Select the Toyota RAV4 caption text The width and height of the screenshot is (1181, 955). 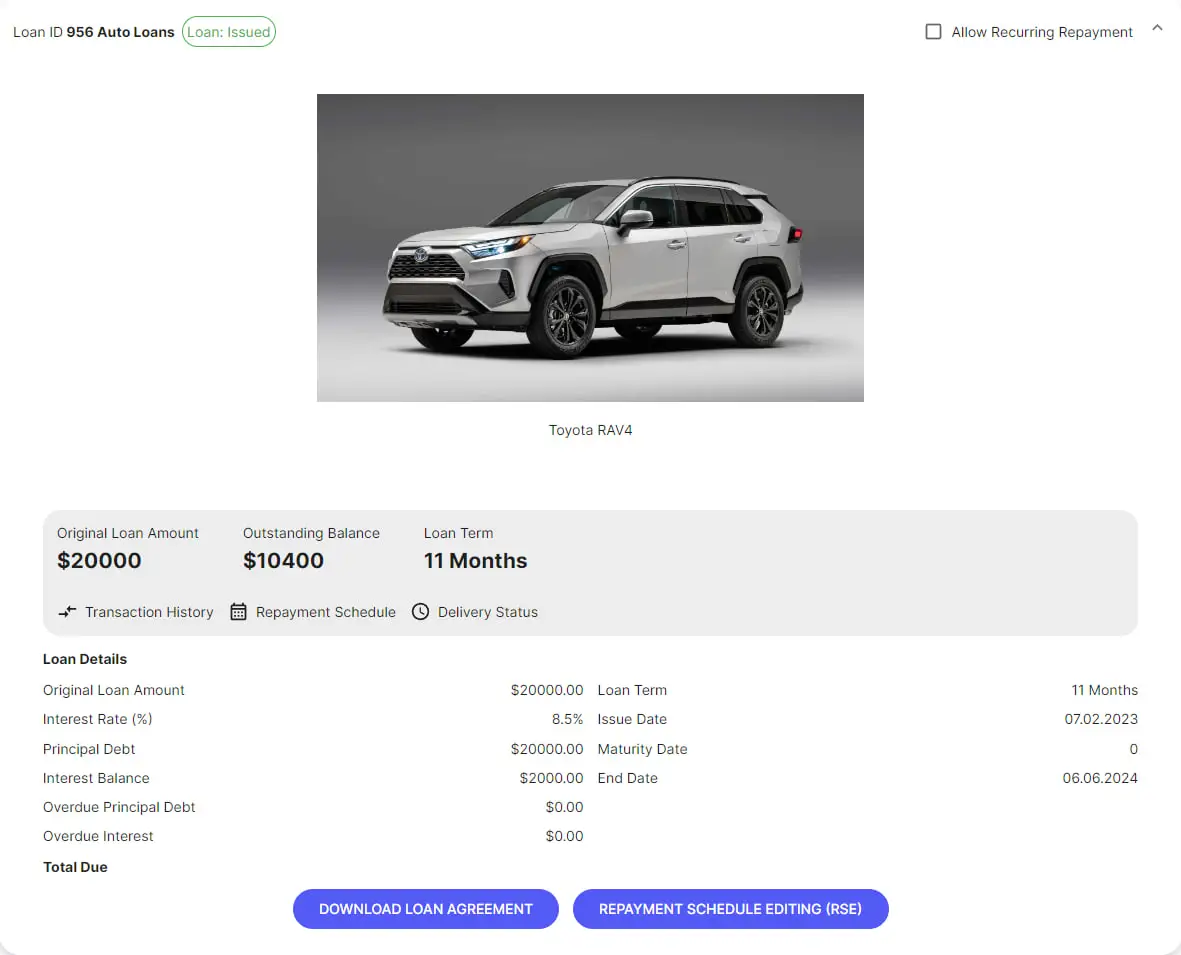pos(590,430)
